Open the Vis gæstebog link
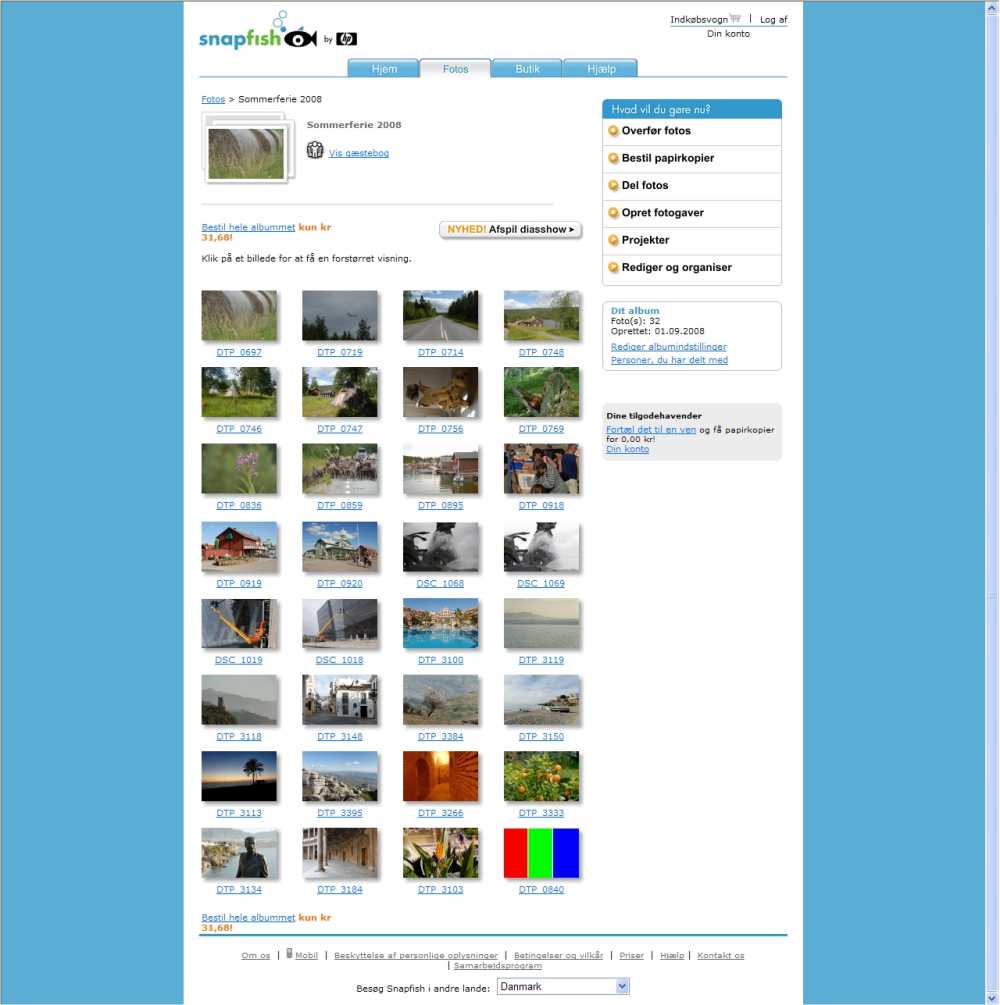 [358, 153]
